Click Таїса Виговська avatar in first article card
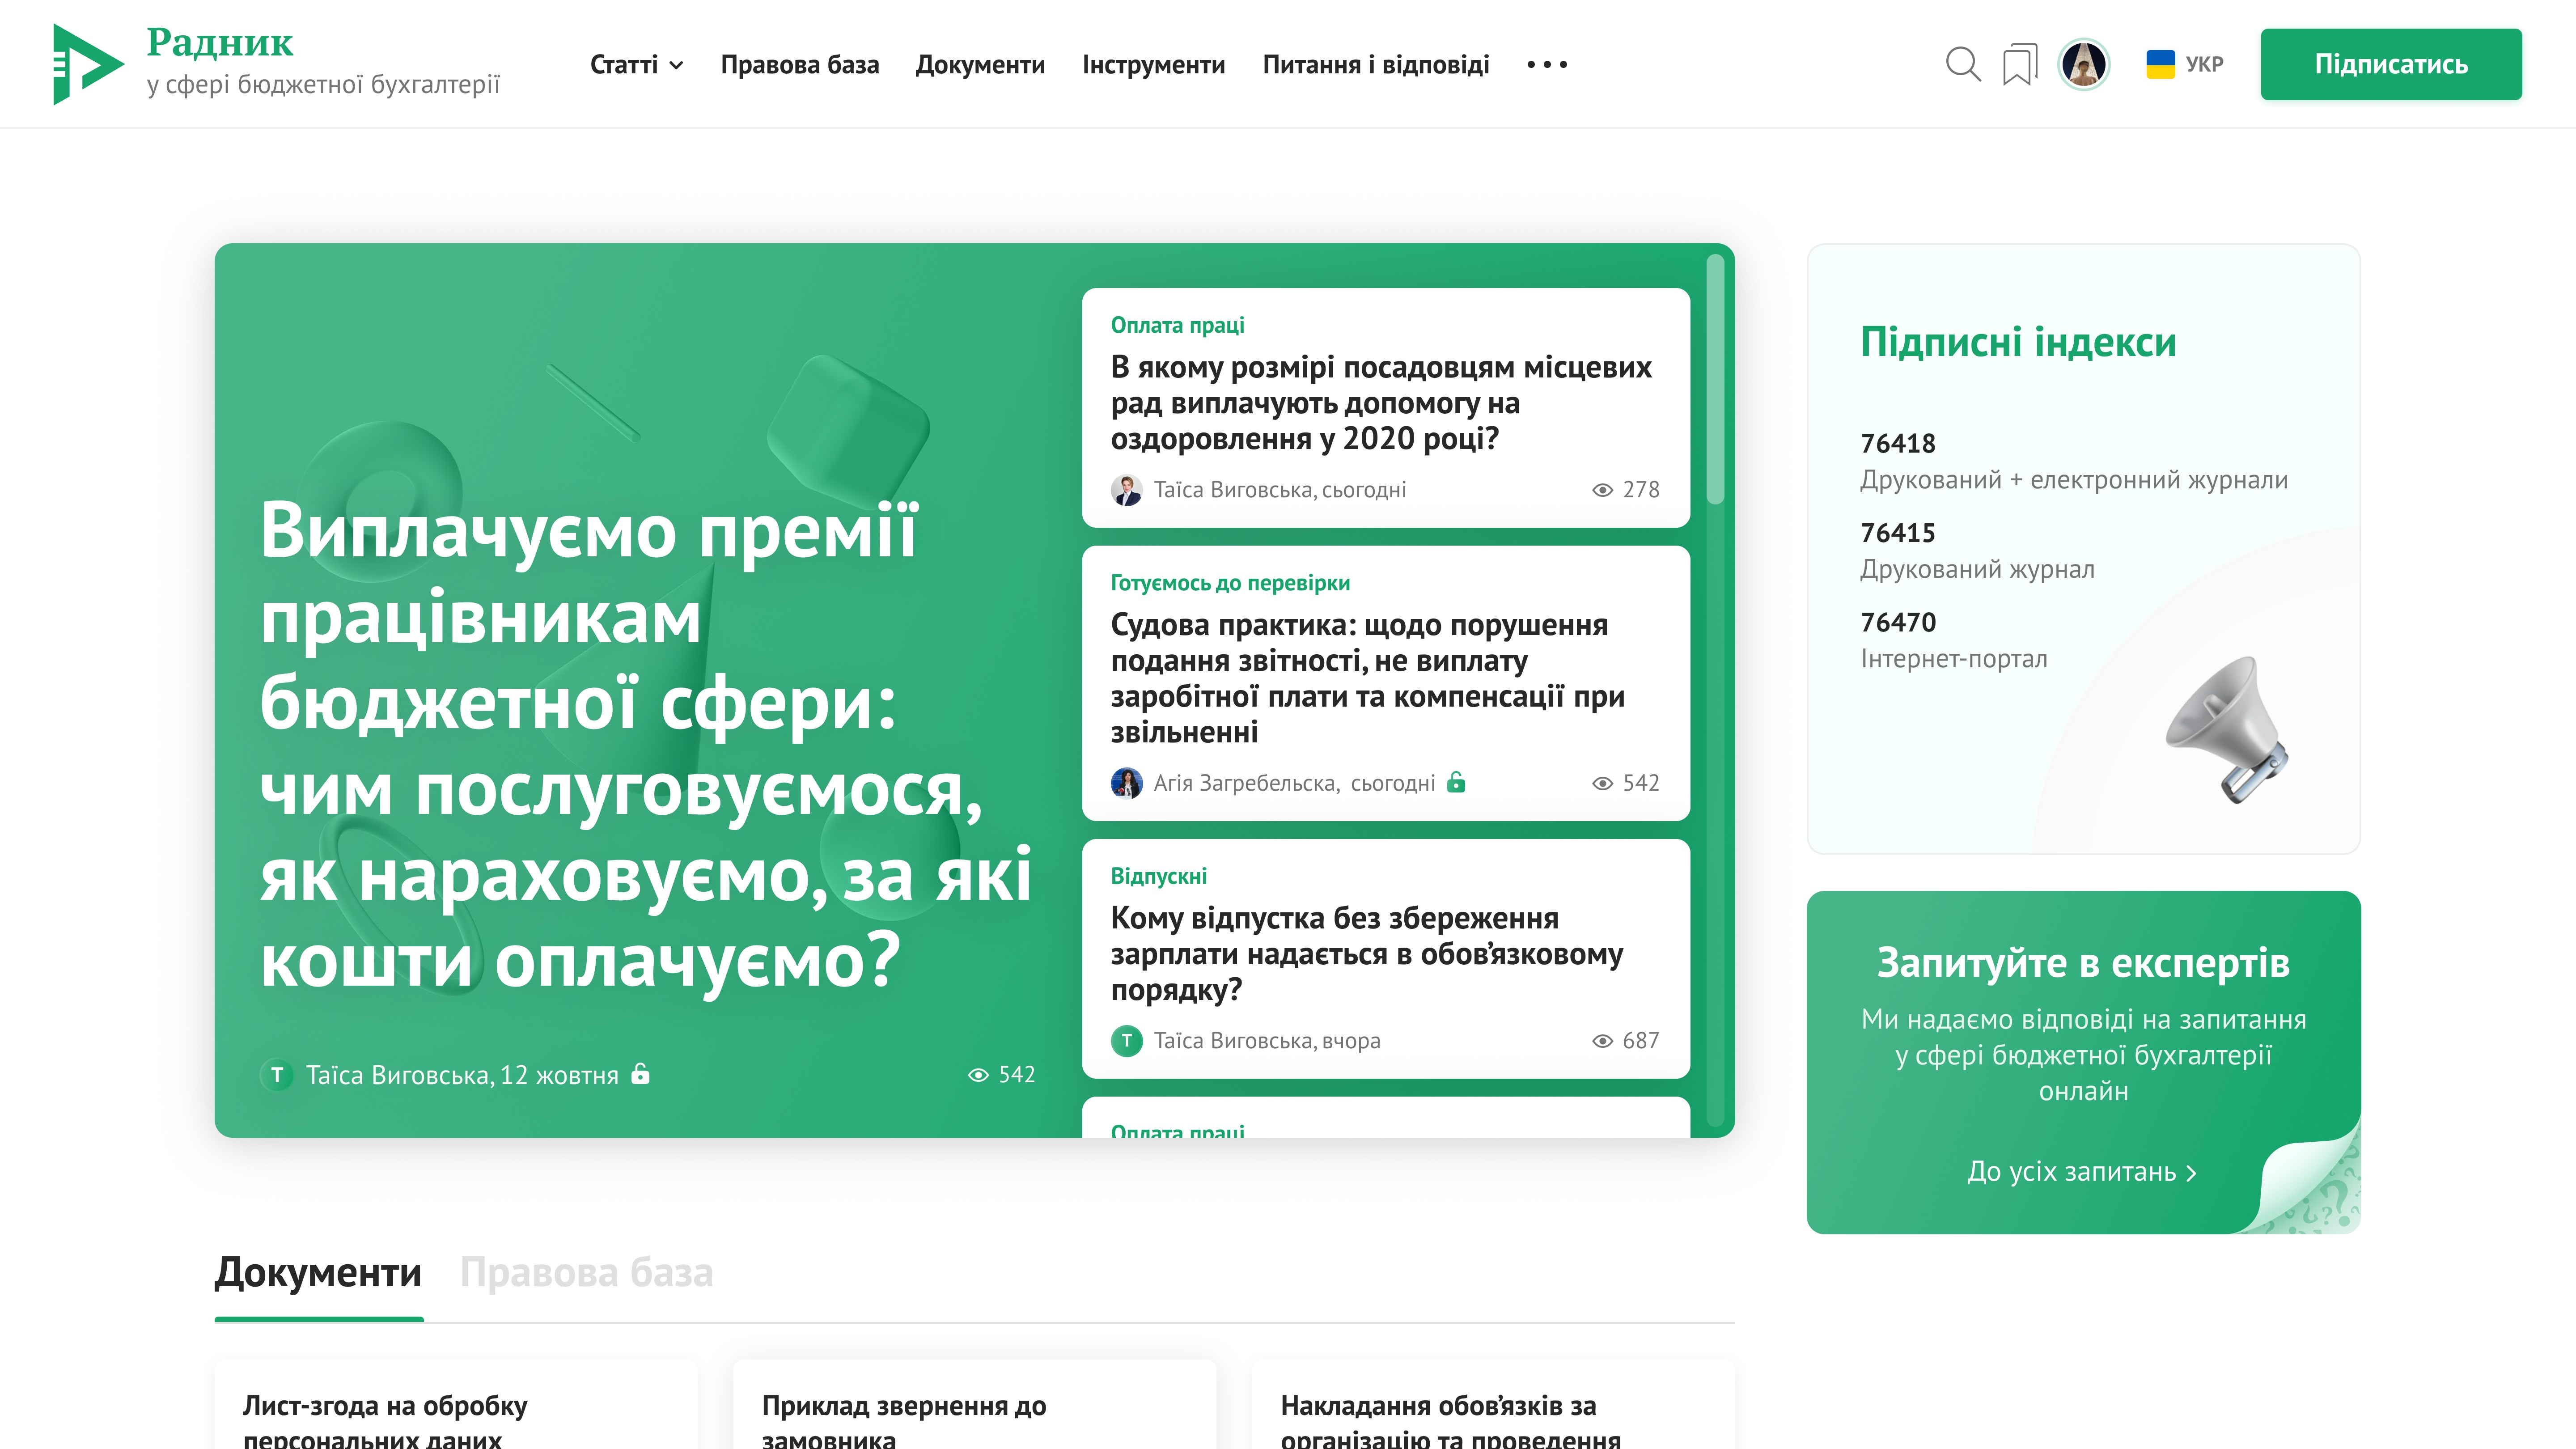Screen dimensions: 2576x1449 (1126, 490)
